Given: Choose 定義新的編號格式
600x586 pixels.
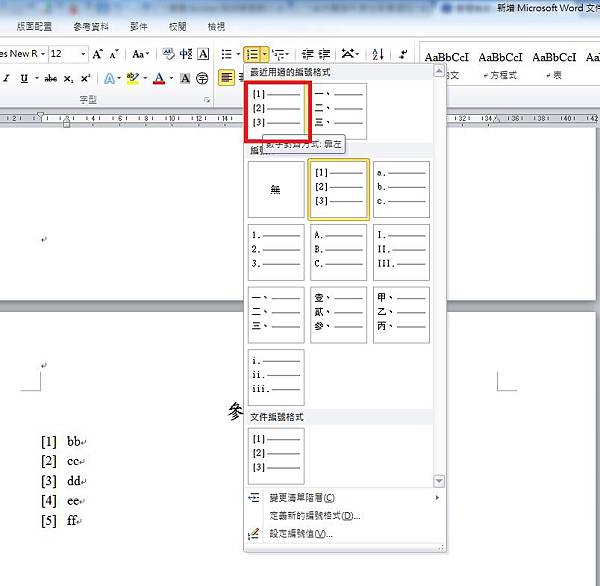Looking at the screenshot, I should click(343, 516).
